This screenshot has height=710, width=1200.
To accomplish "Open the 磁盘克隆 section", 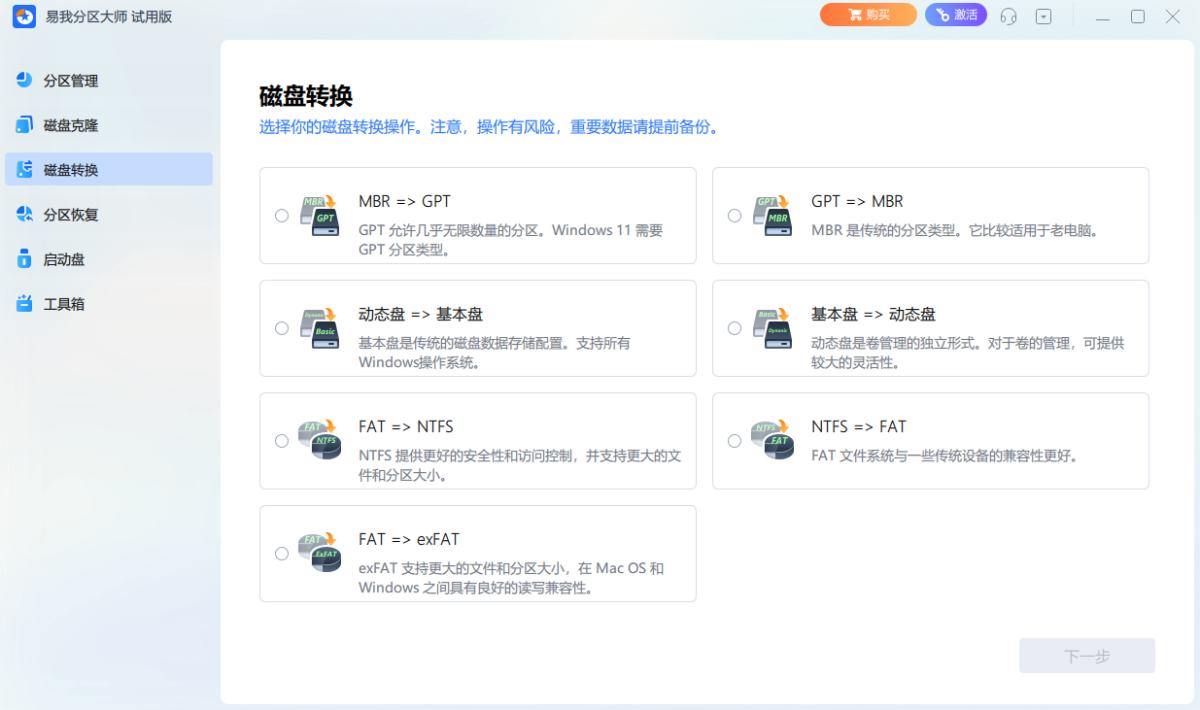I will pos(109,125).
